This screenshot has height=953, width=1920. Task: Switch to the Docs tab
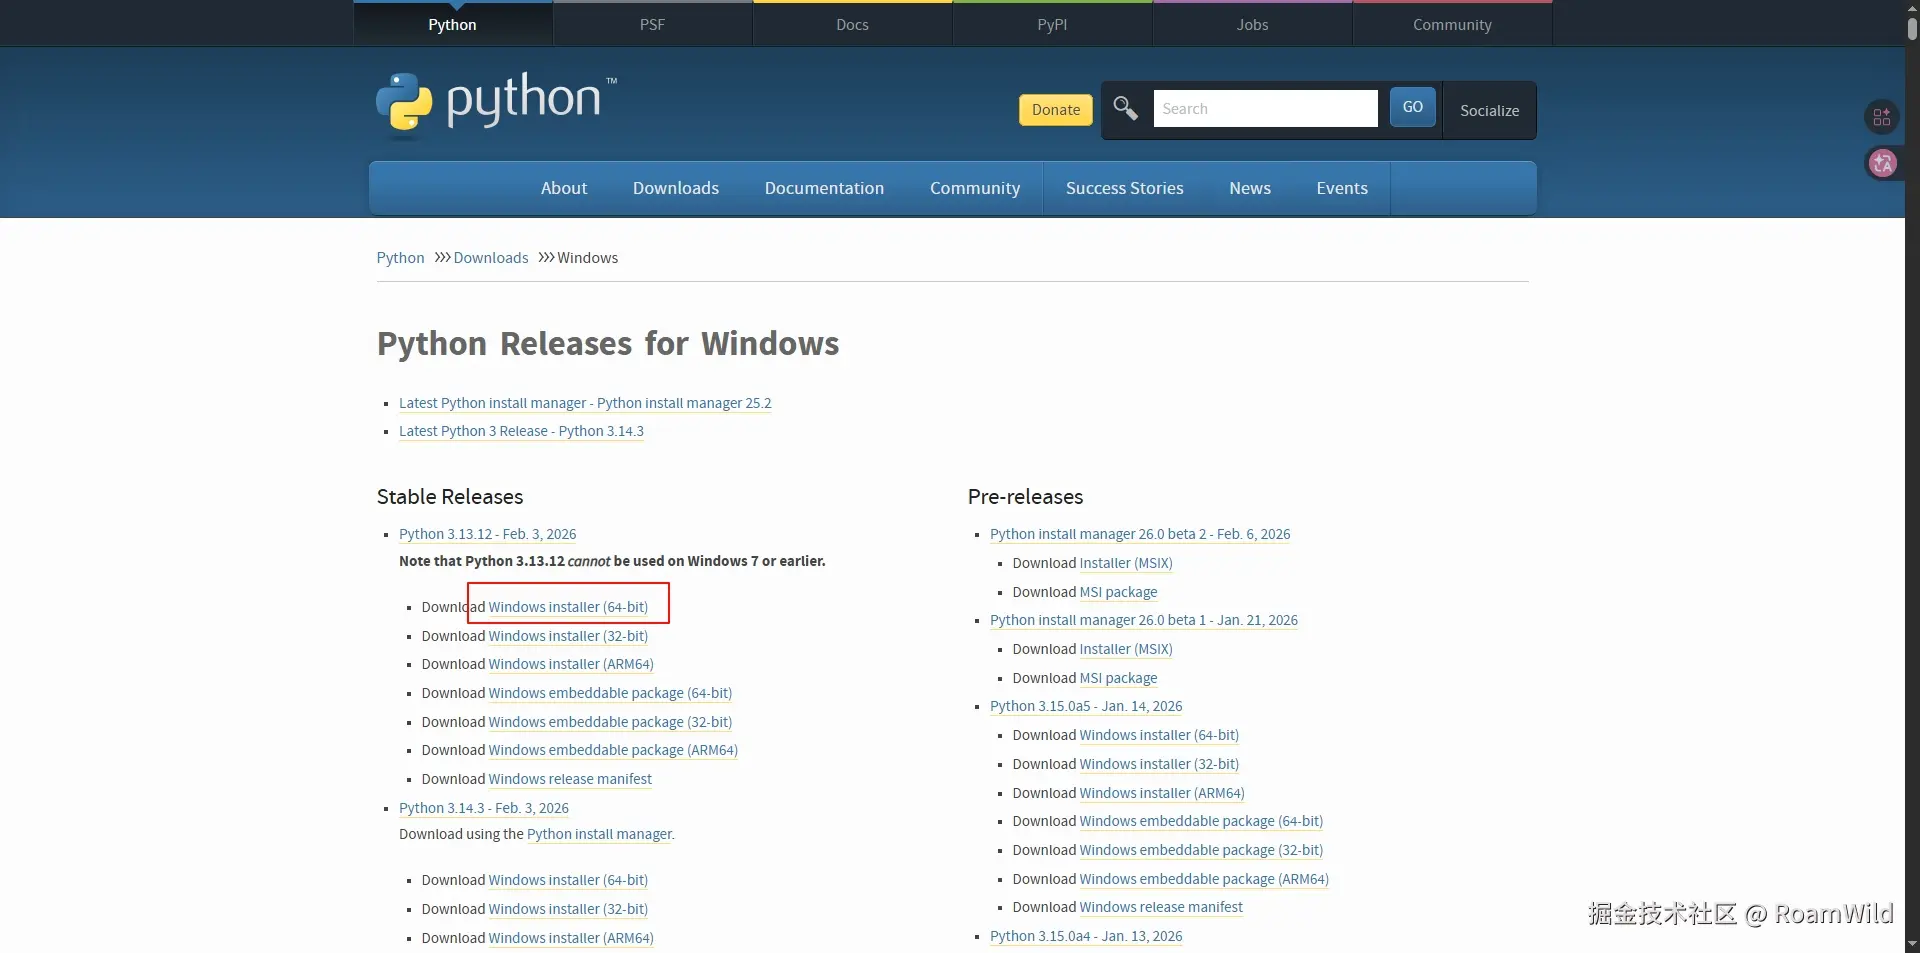(x=853, y=25)
